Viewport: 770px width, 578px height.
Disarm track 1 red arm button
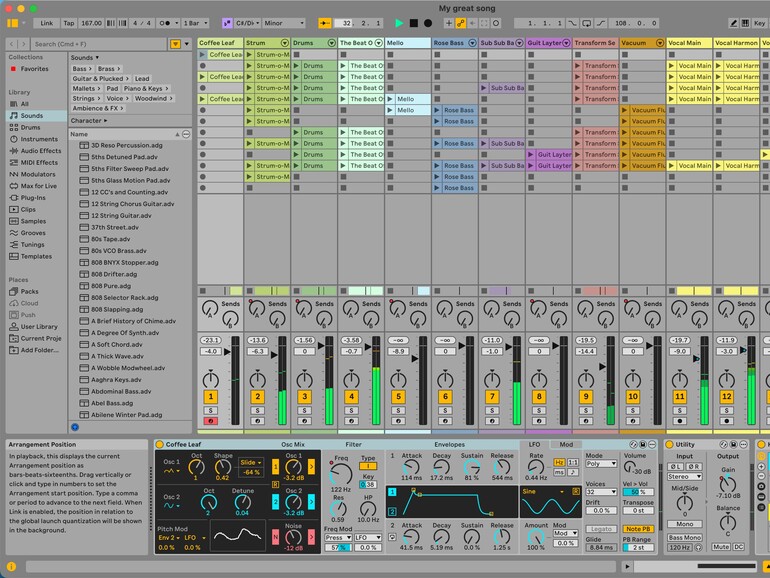tap(211, 421)
